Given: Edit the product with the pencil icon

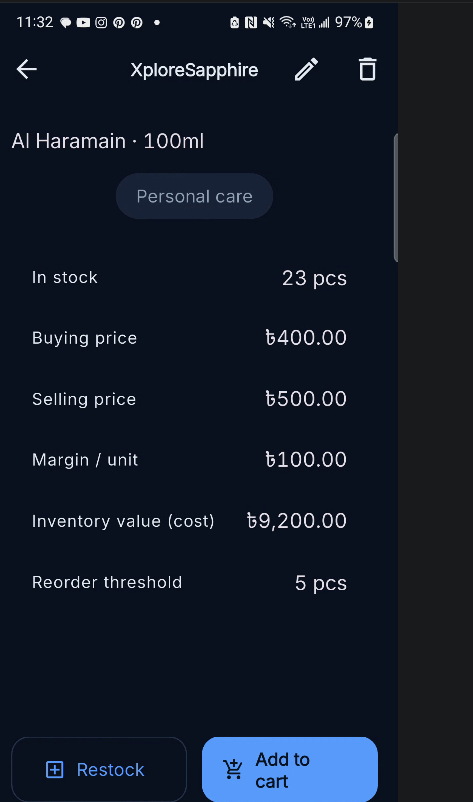Looking at the screenshot, I should click(x=306, y=70).
